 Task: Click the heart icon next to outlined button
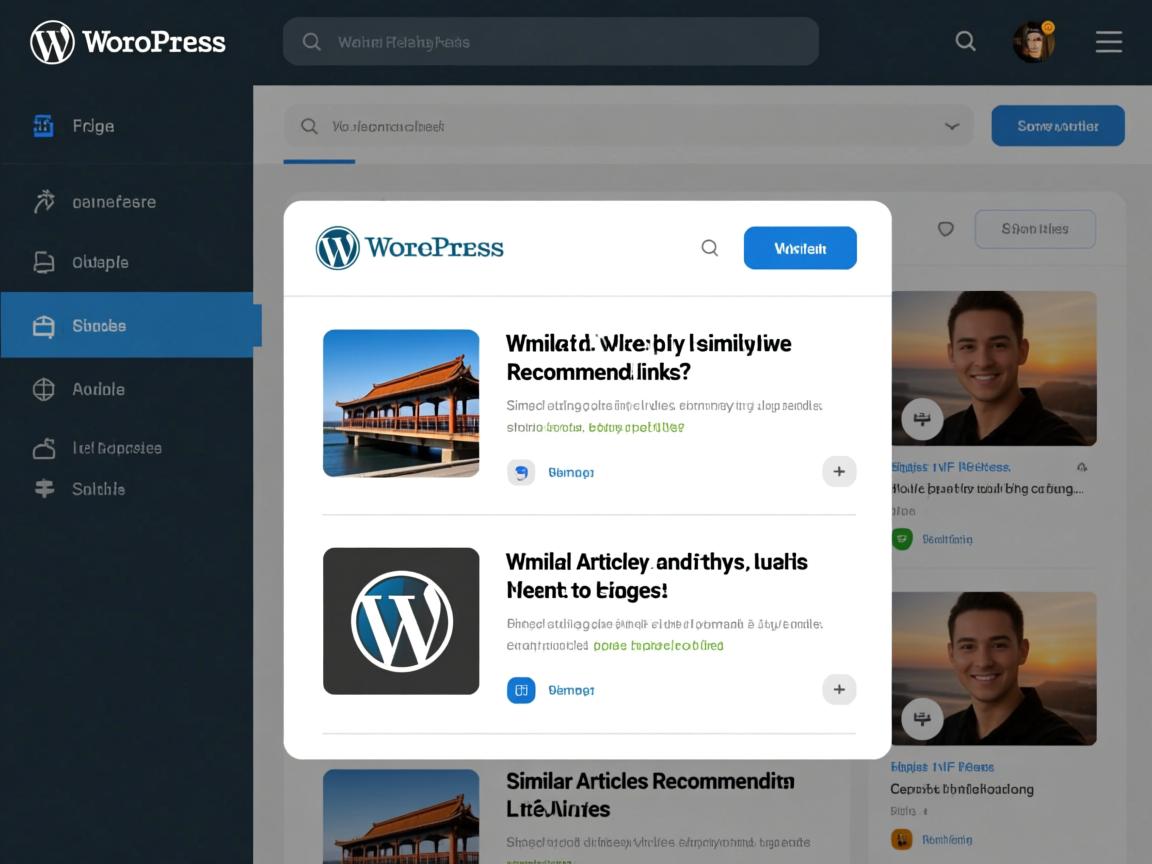[945, 229]
